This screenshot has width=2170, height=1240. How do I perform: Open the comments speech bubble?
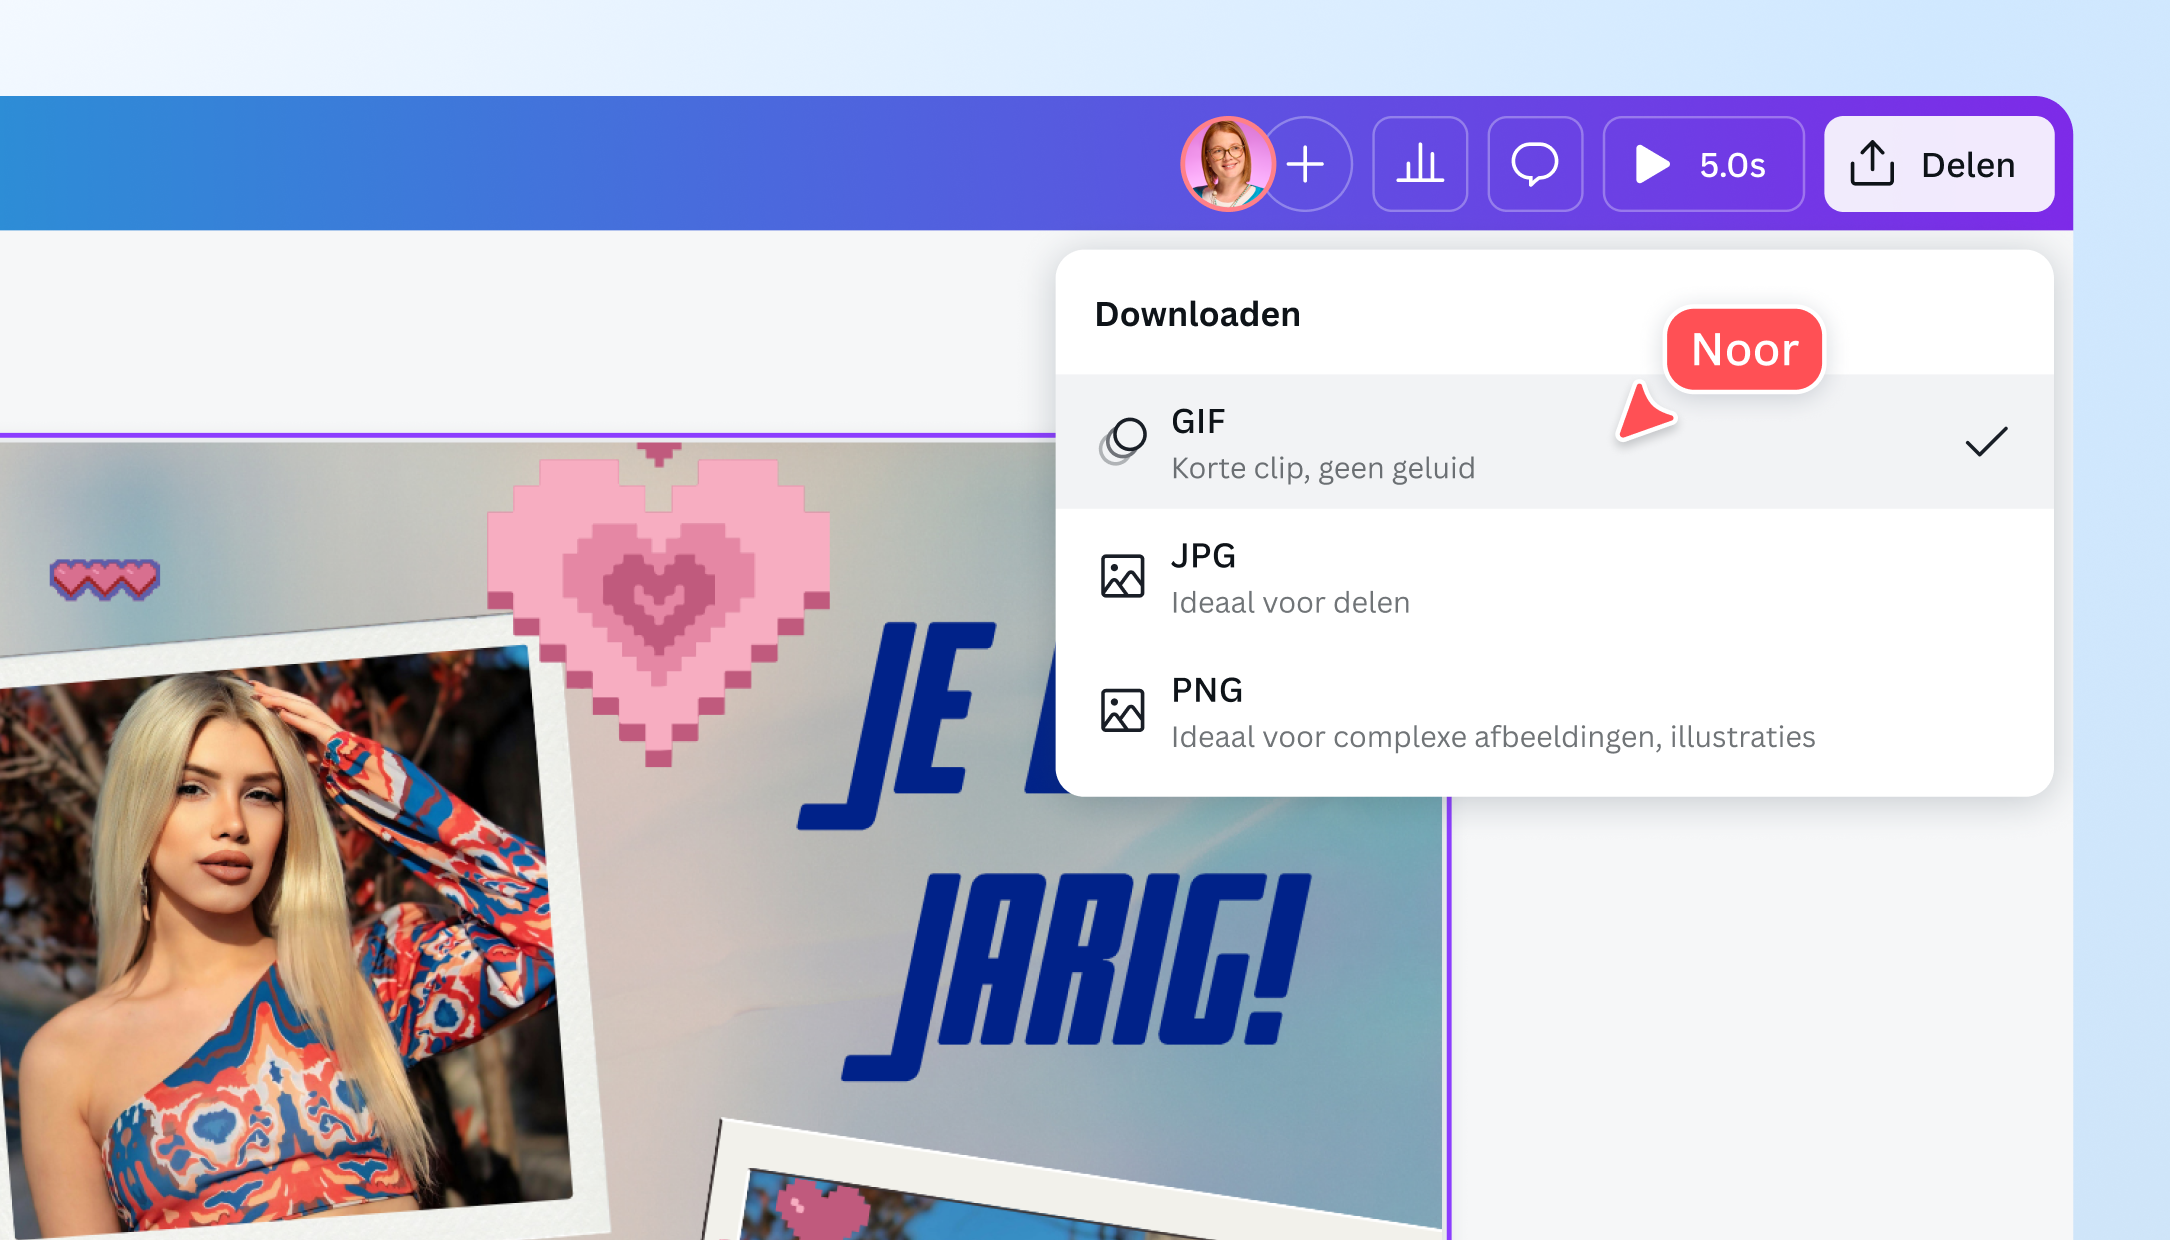pyautogui.click(x=1535, y=164)
